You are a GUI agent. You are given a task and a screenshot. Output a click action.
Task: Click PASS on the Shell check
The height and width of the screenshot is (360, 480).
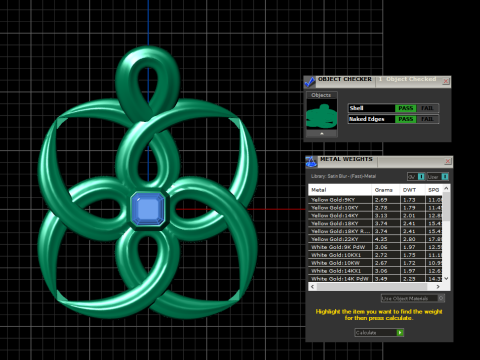coord(405,108)
